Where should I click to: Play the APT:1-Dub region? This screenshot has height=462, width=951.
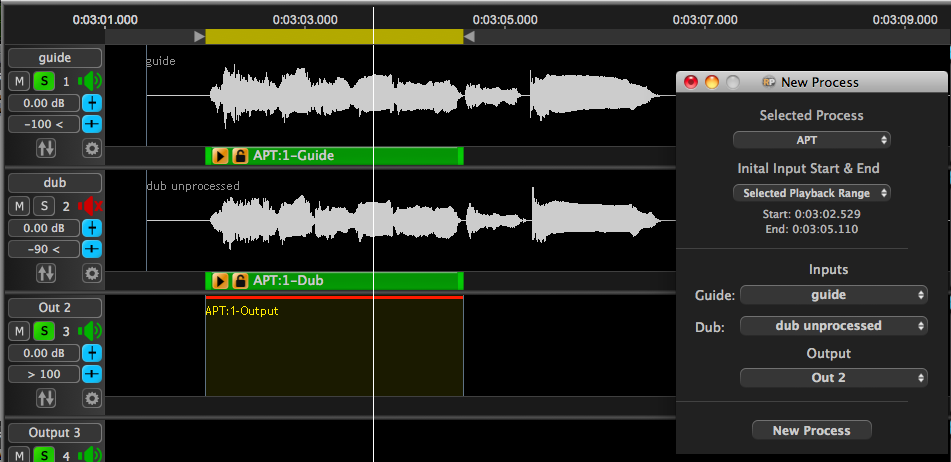tap(221, 281)
